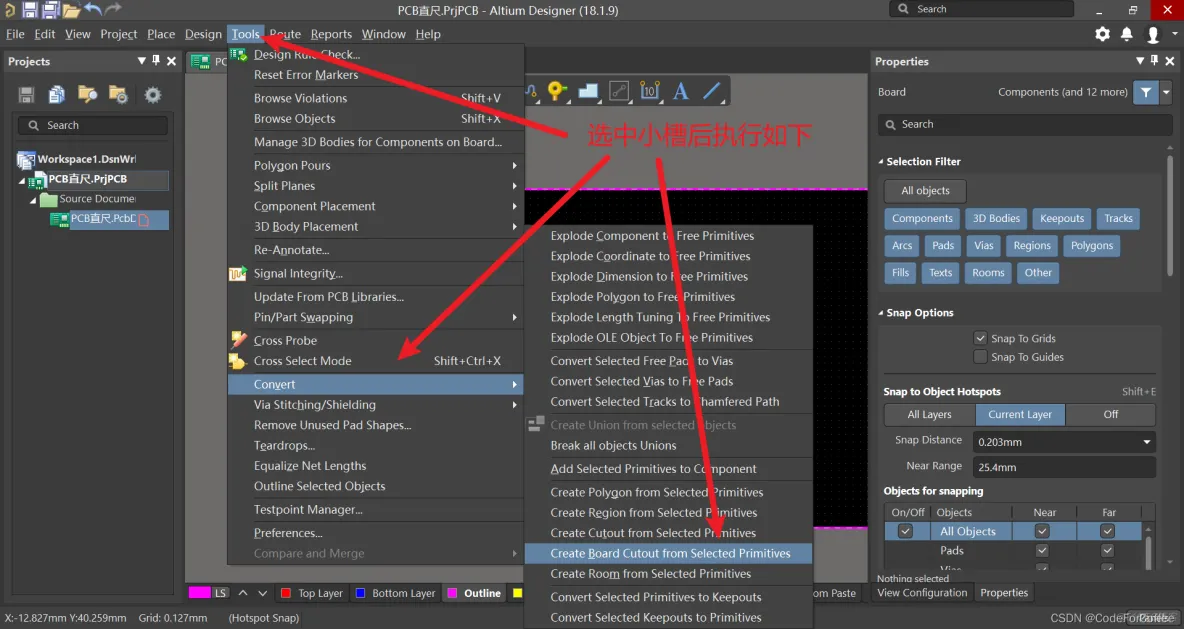Screen dimensions: 1184x629
Task: Click the layer down arrow in layer bar
Action: tap(262, 593)
